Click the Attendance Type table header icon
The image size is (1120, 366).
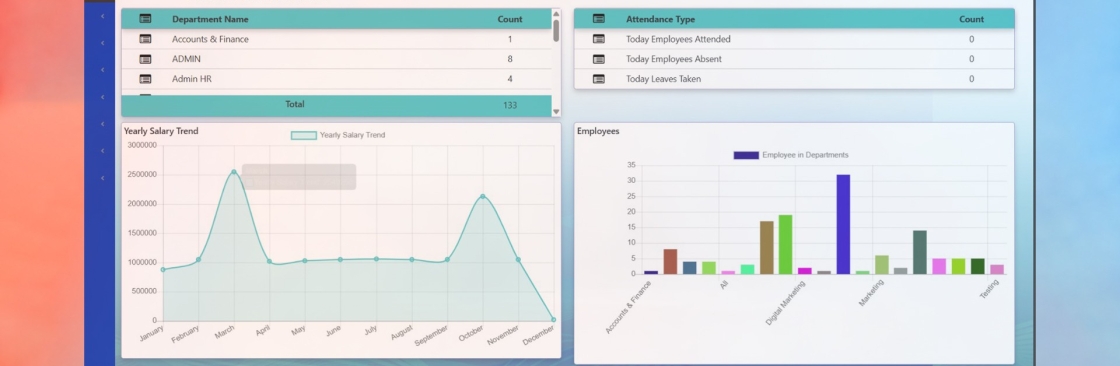599,19
